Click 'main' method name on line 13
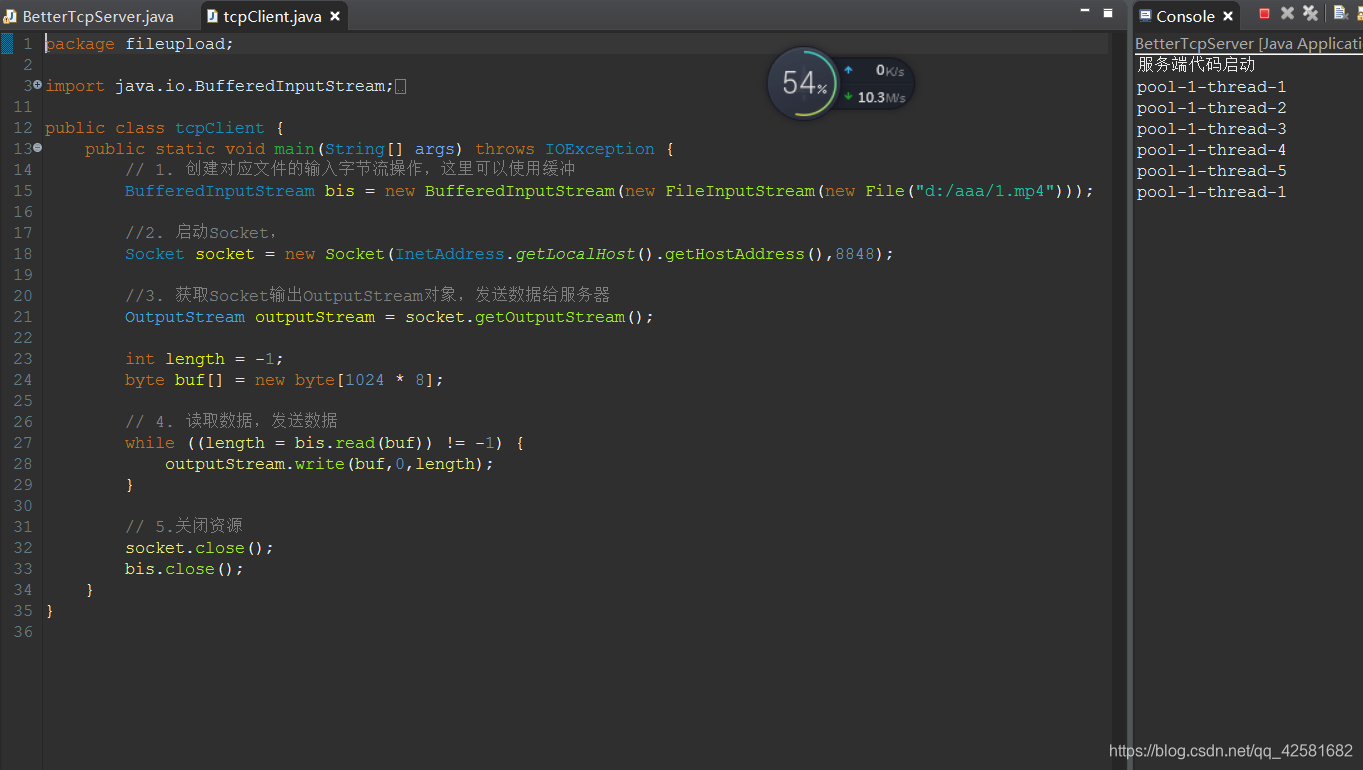1363x770 pixels. coord(295,149)
